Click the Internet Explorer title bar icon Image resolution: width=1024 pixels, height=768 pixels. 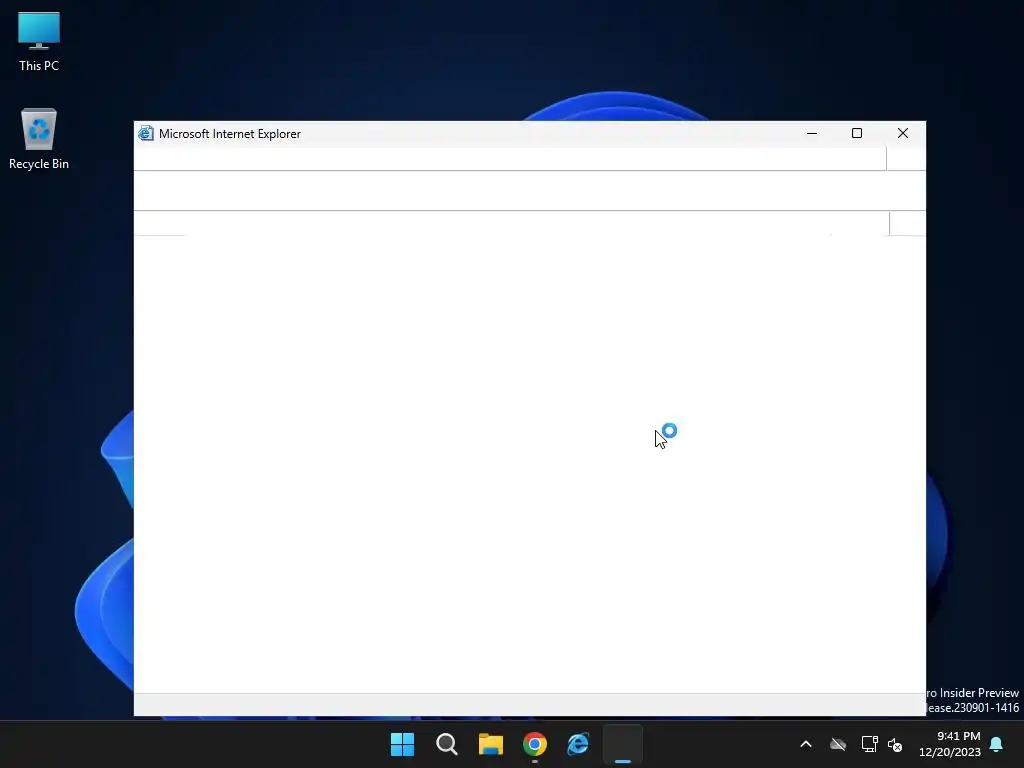[146, 133]
